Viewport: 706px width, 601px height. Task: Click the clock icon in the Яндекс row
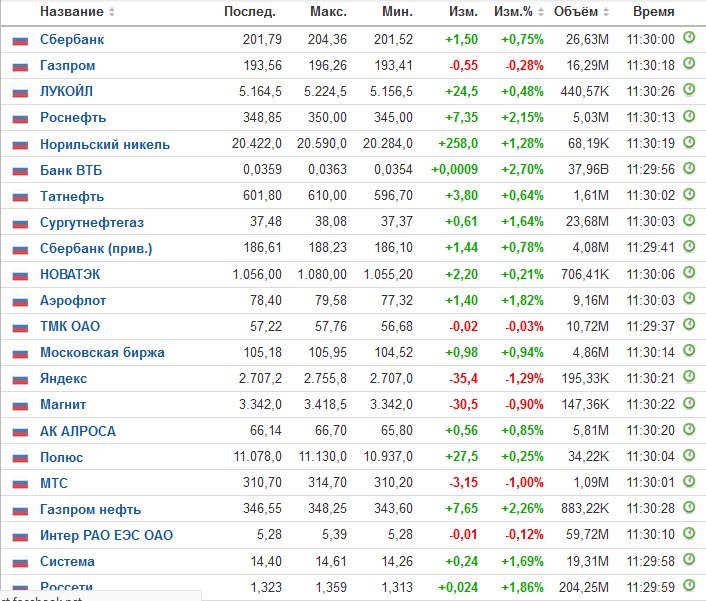[689, 376]
